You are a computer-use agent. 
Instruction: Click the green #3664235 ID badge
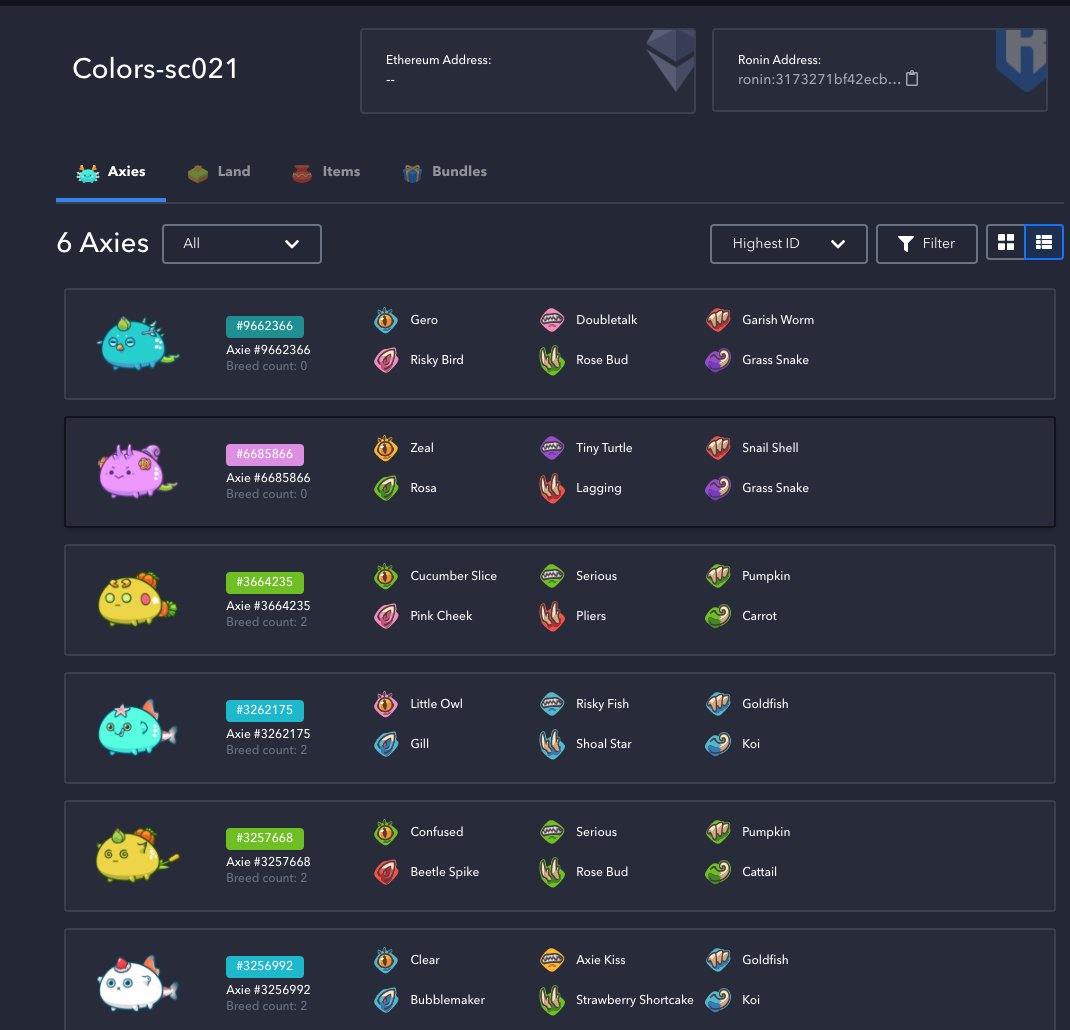265,582
